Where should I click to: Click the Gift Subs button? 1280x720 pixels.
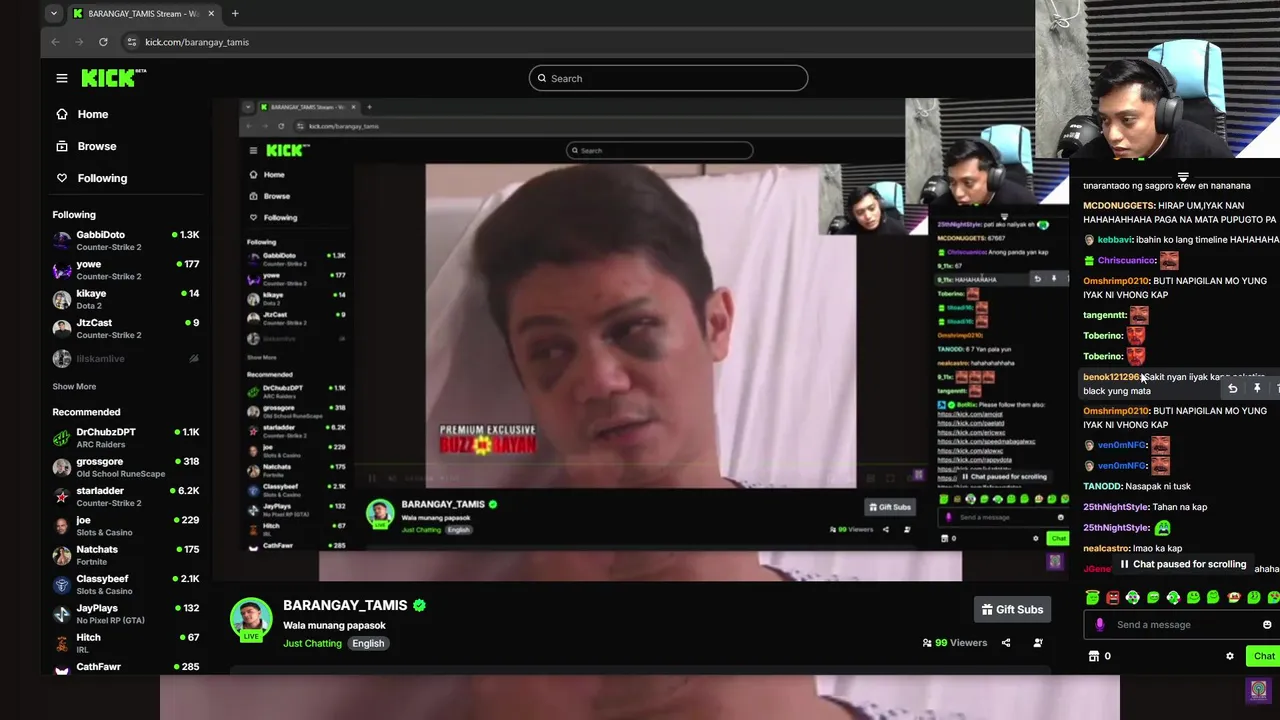pos(1012,609)
